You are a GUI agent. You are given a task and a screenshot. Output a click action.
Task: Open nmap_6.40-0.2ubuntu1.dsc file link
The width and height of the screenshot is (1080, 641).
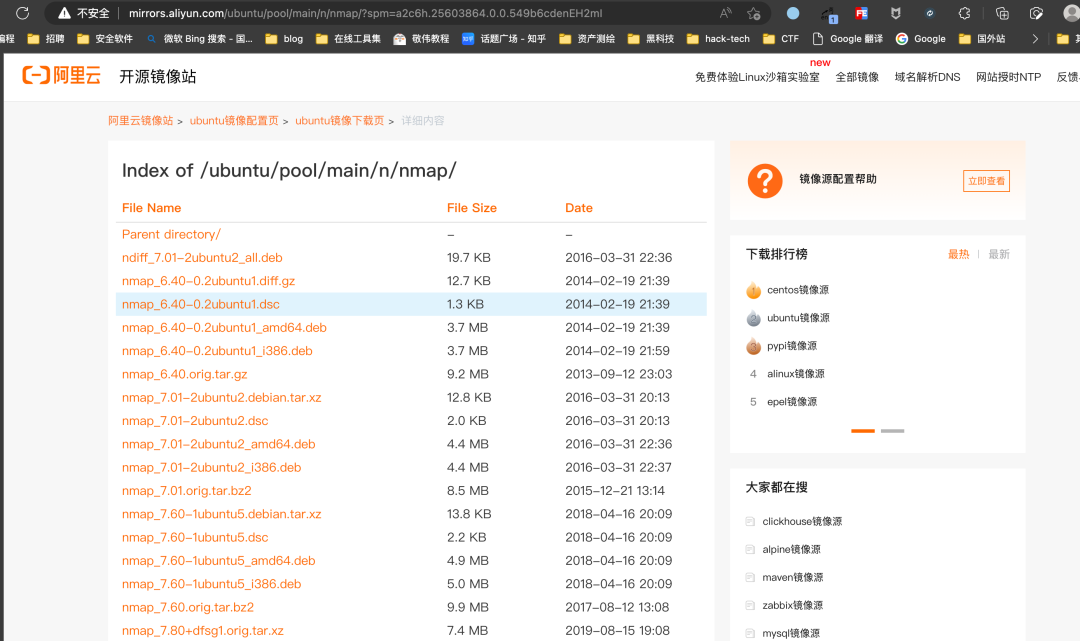coord(200,304)
